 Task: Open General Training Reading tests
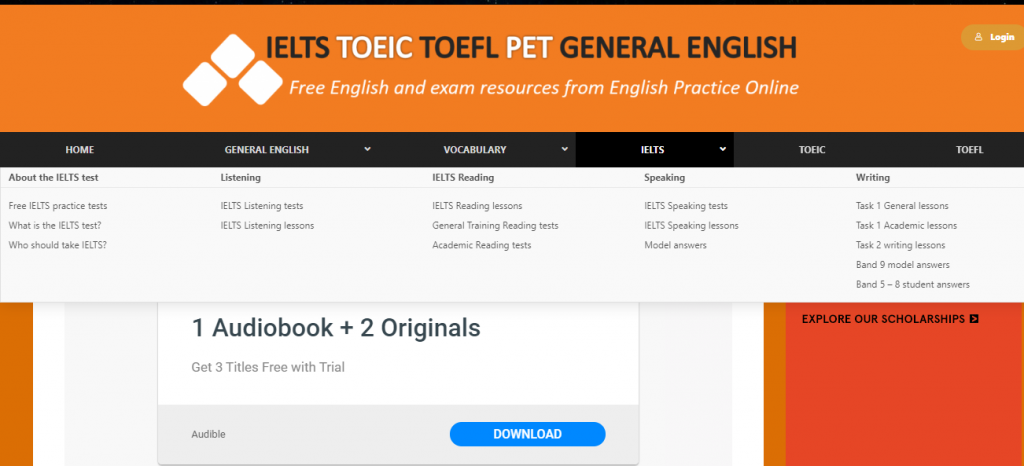click(495, 226)
